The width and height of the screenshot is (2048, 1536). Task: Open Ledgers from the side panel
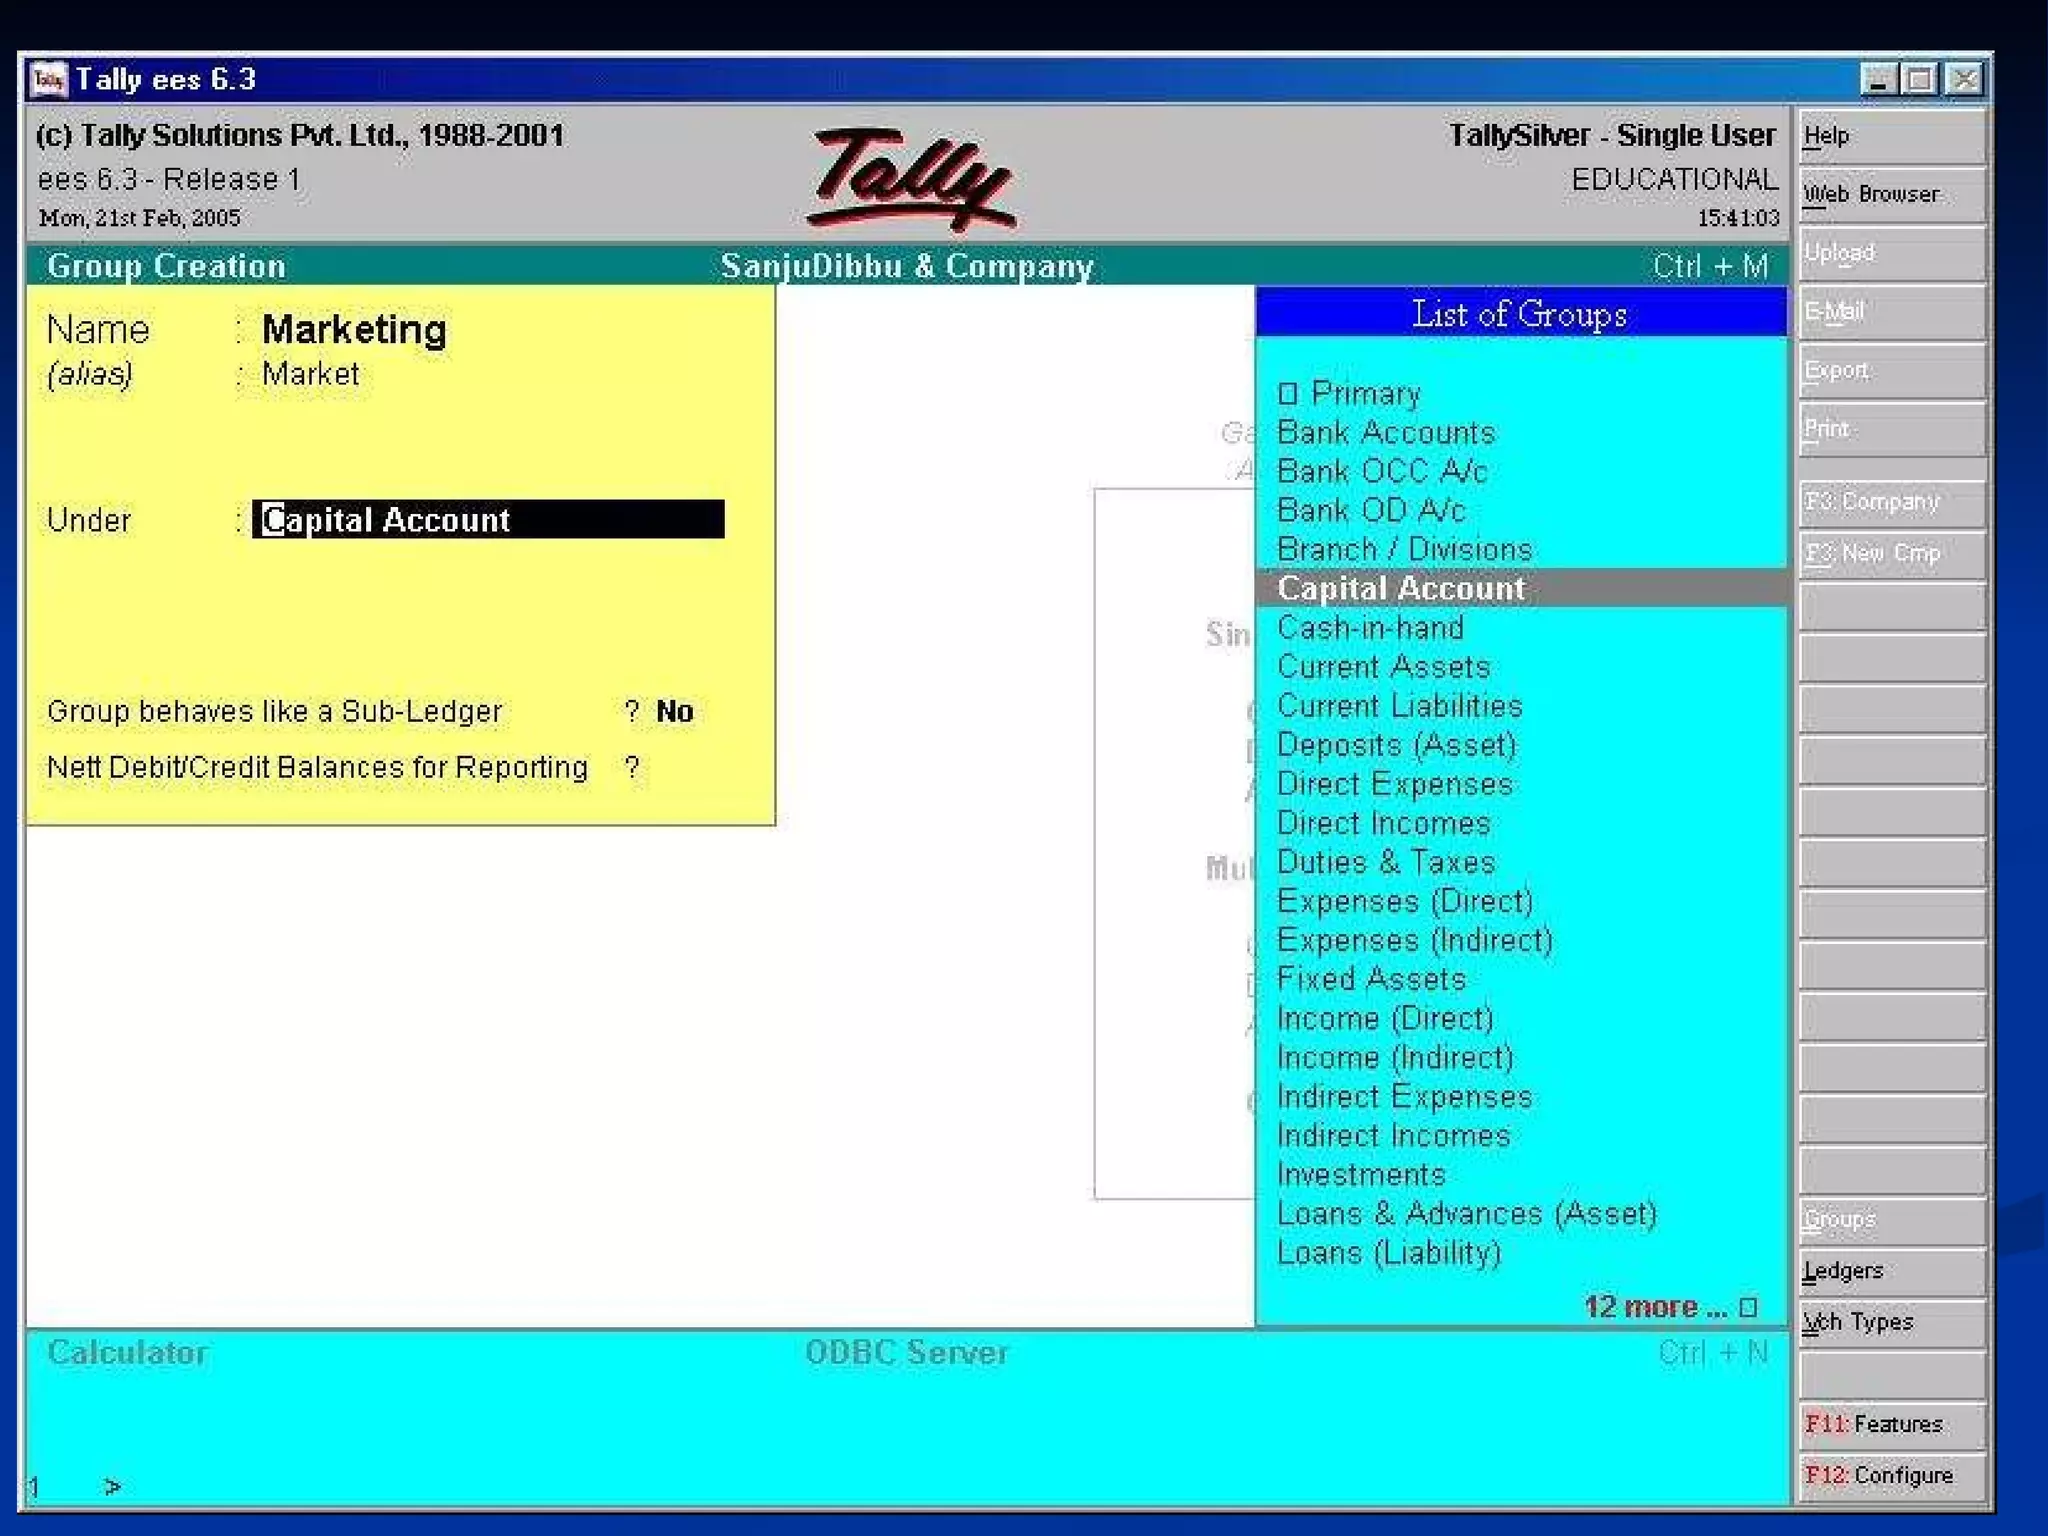click(1890, 1271)
